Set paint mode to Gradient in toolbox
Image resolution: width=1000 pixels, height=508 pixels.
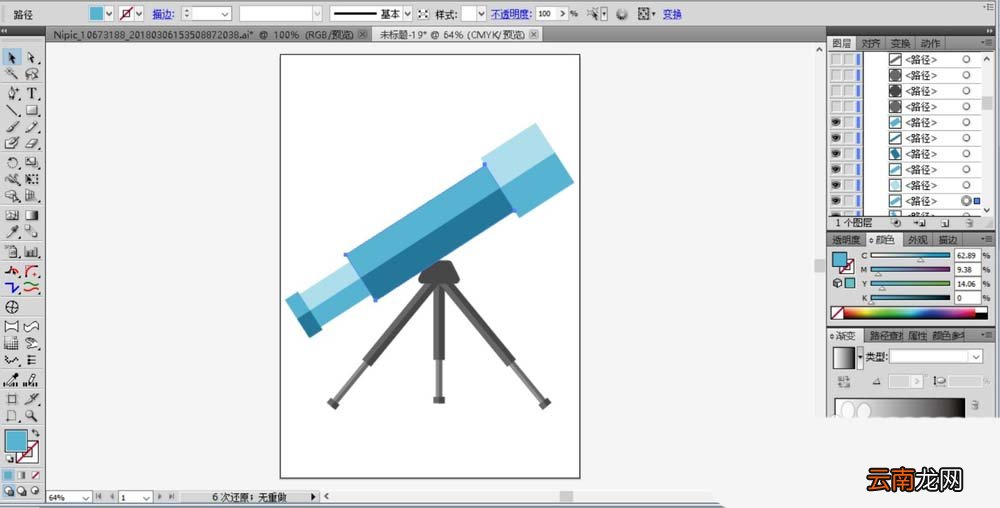(x=22, y=475)
